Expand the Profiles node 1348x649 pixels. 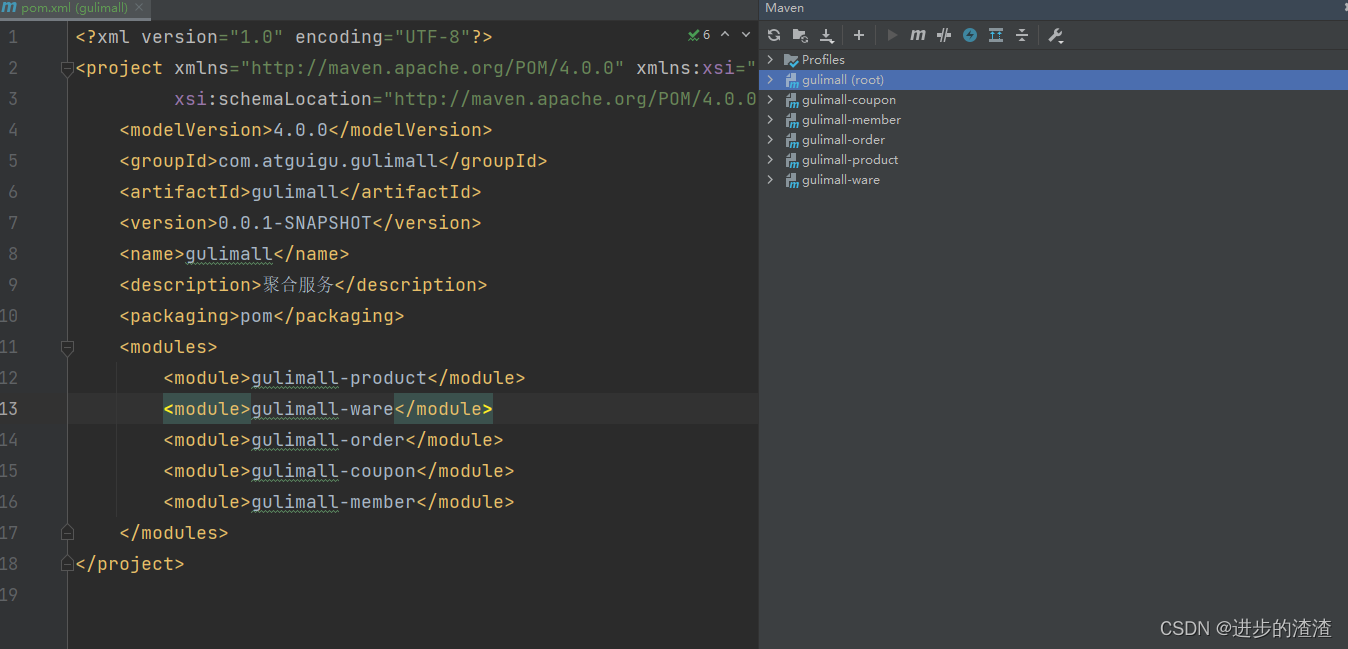coord(770,60)
